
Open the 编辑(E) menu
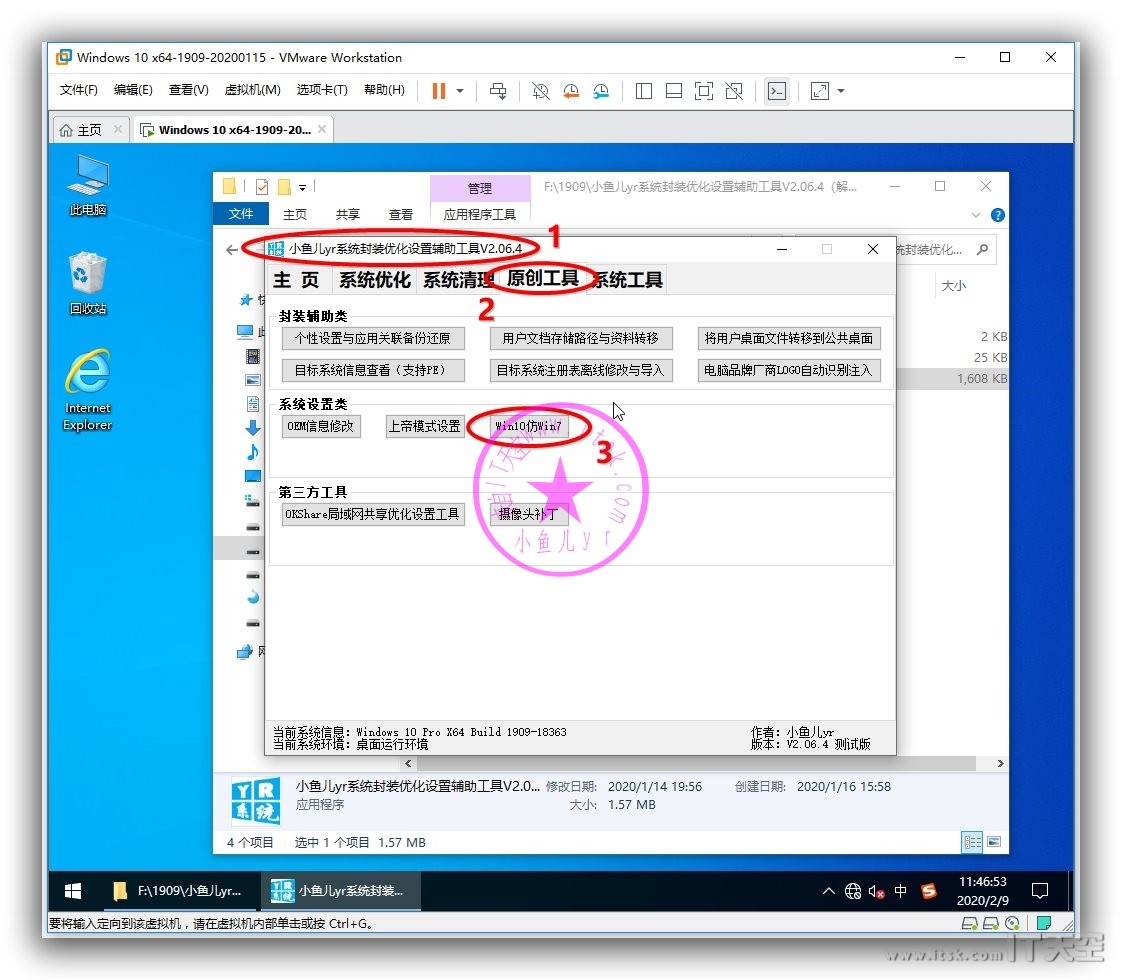pos(133,90)
